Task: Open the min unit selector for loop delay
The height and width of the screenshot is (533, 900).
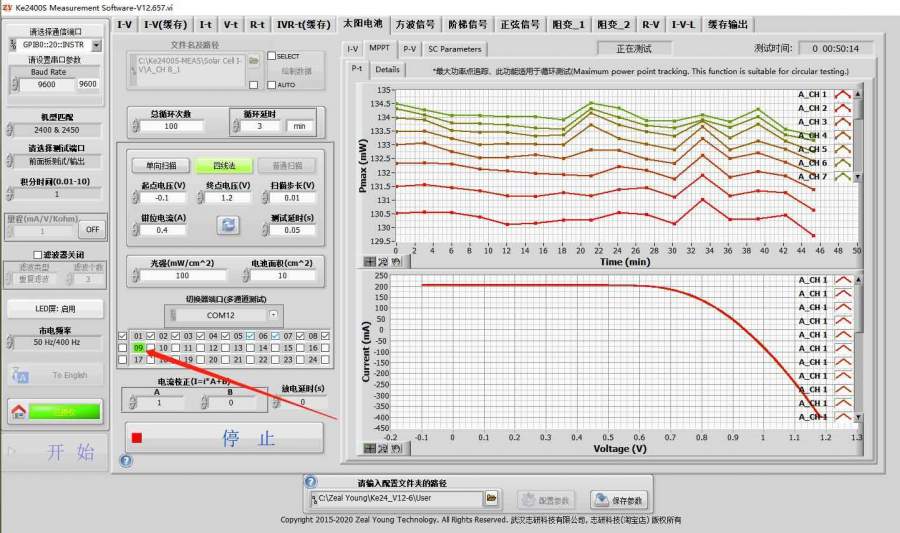Action: (300, 126)
